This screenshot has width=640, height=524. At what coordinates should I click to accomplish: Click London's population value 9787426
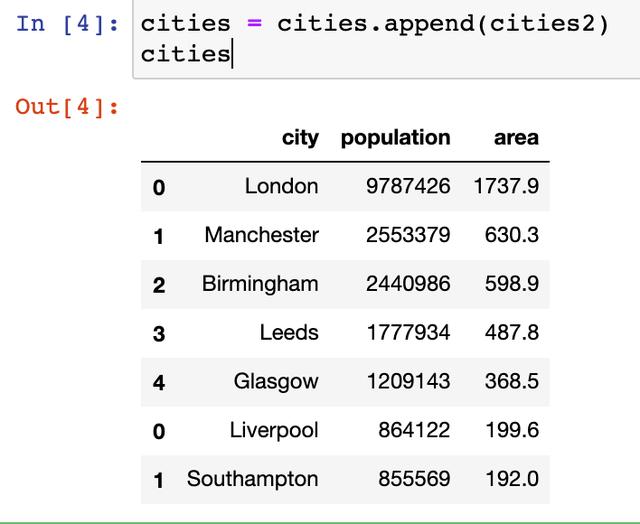(x=408, y=187)
